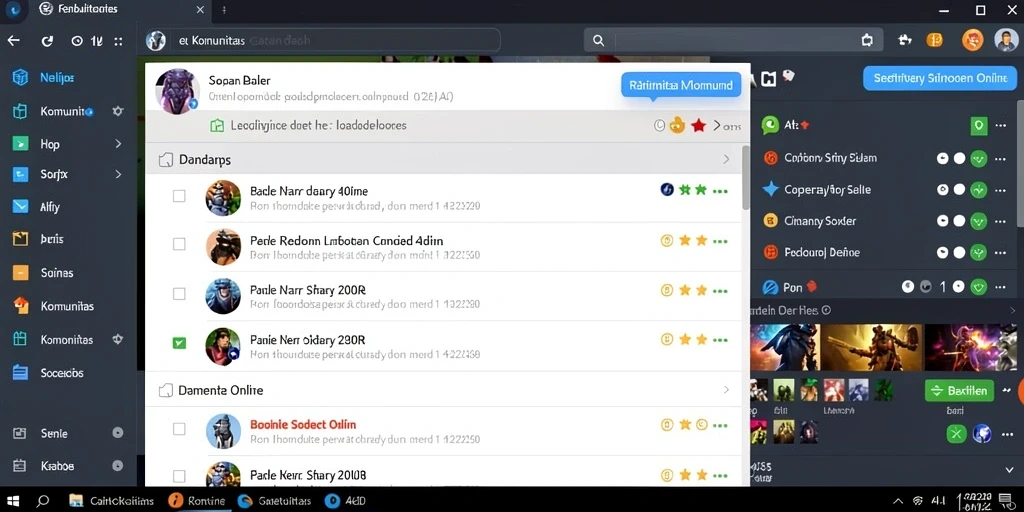
Task: Click the globe icon below Baxtllen button
Action: click(982, 434)
